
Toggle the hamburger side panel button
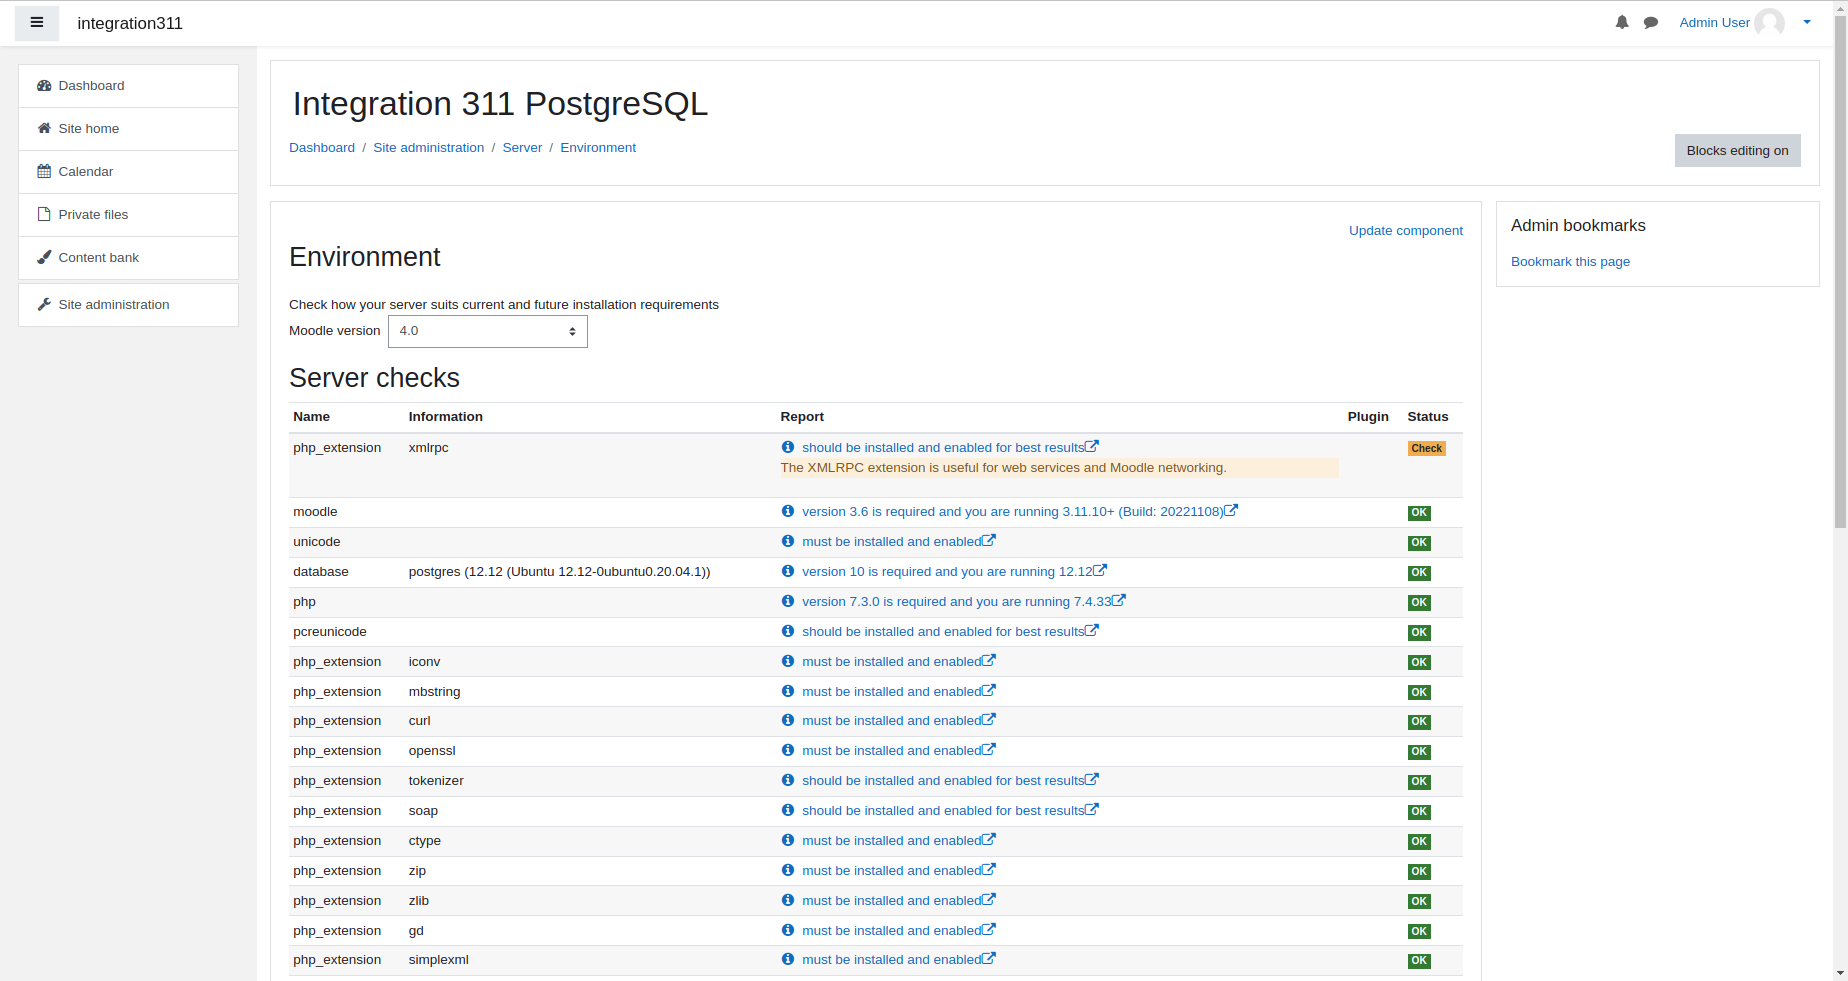tap(37, 23)
